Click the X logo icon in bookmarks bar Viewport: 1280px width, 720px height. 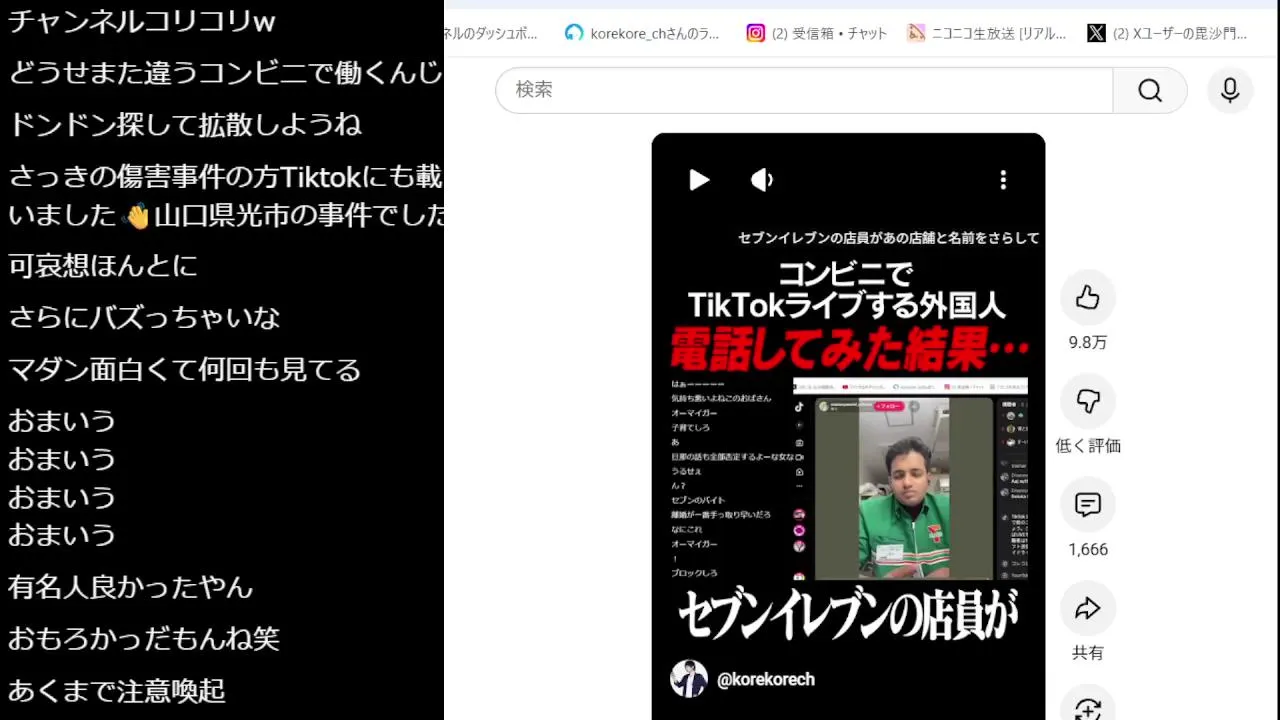point(1096,33)
